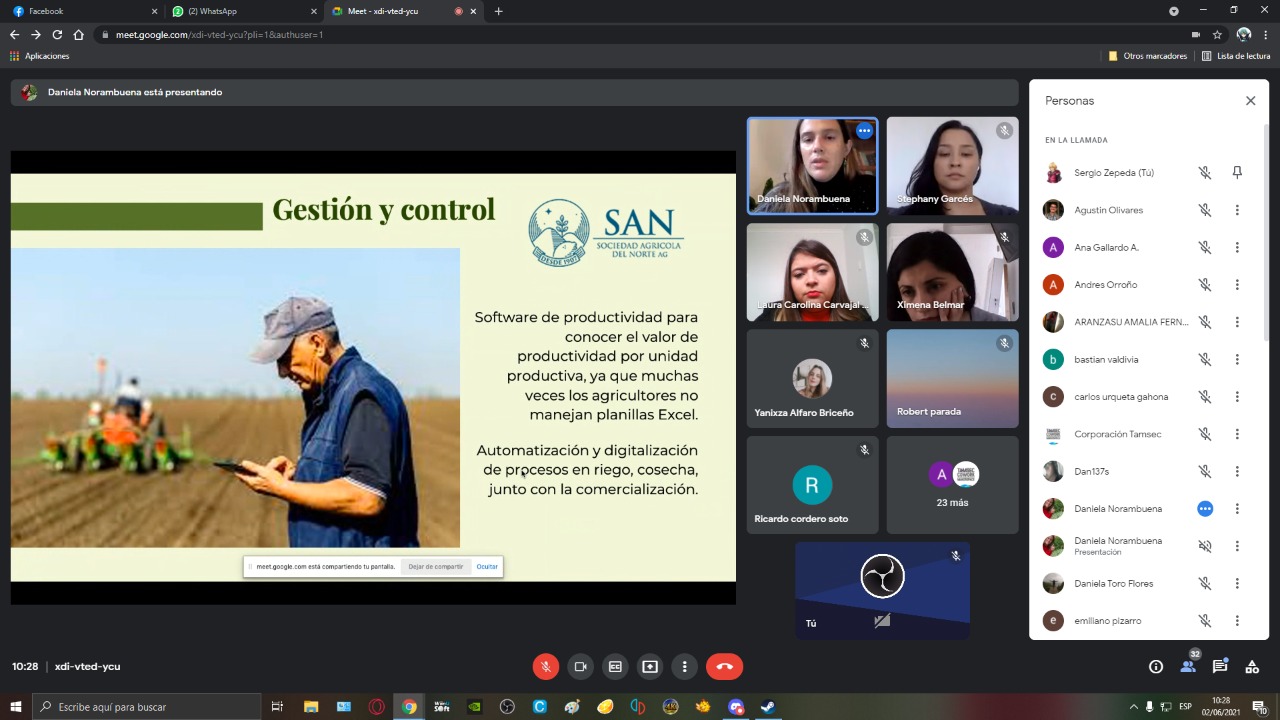
Task: Switch to the WhatsApp browser tab
Action: pos(240,11)
